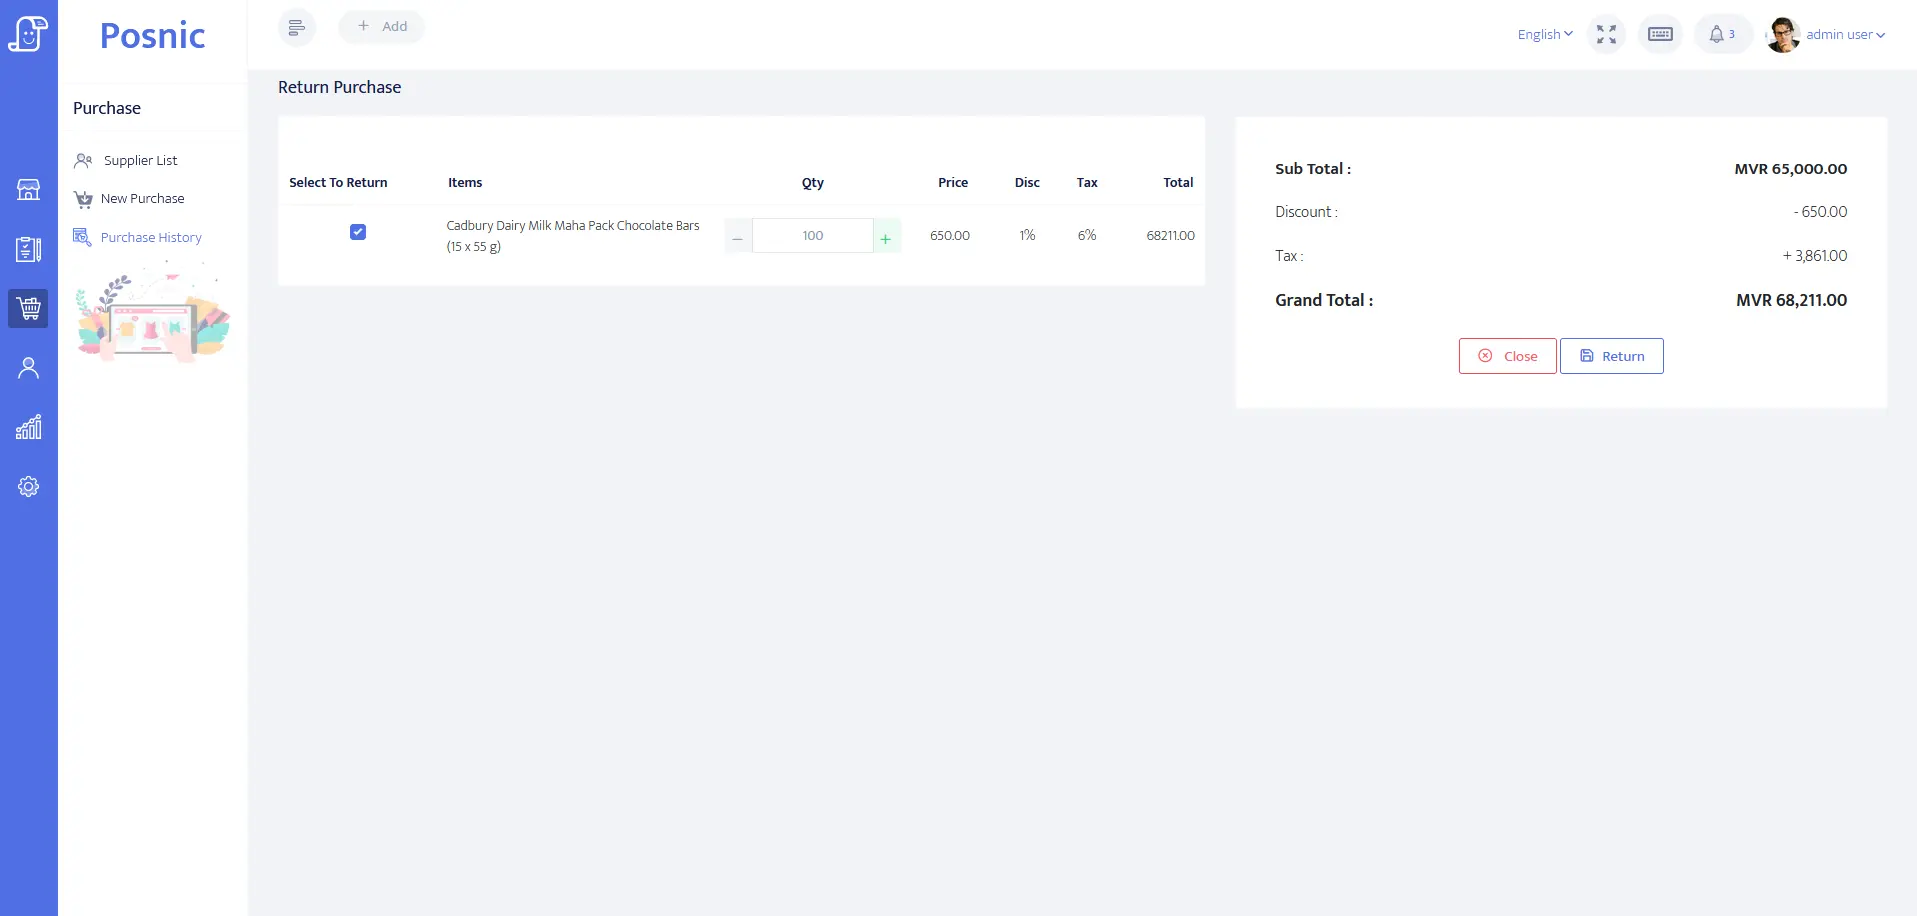Open Purchase History menu item
Image resolution: width=1917 pixels, height=916 pixels.
point(151,238)
